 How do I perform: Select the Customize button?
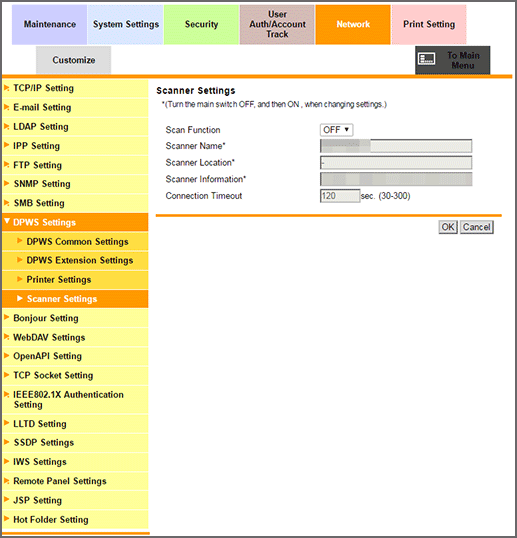pos(73,60)
